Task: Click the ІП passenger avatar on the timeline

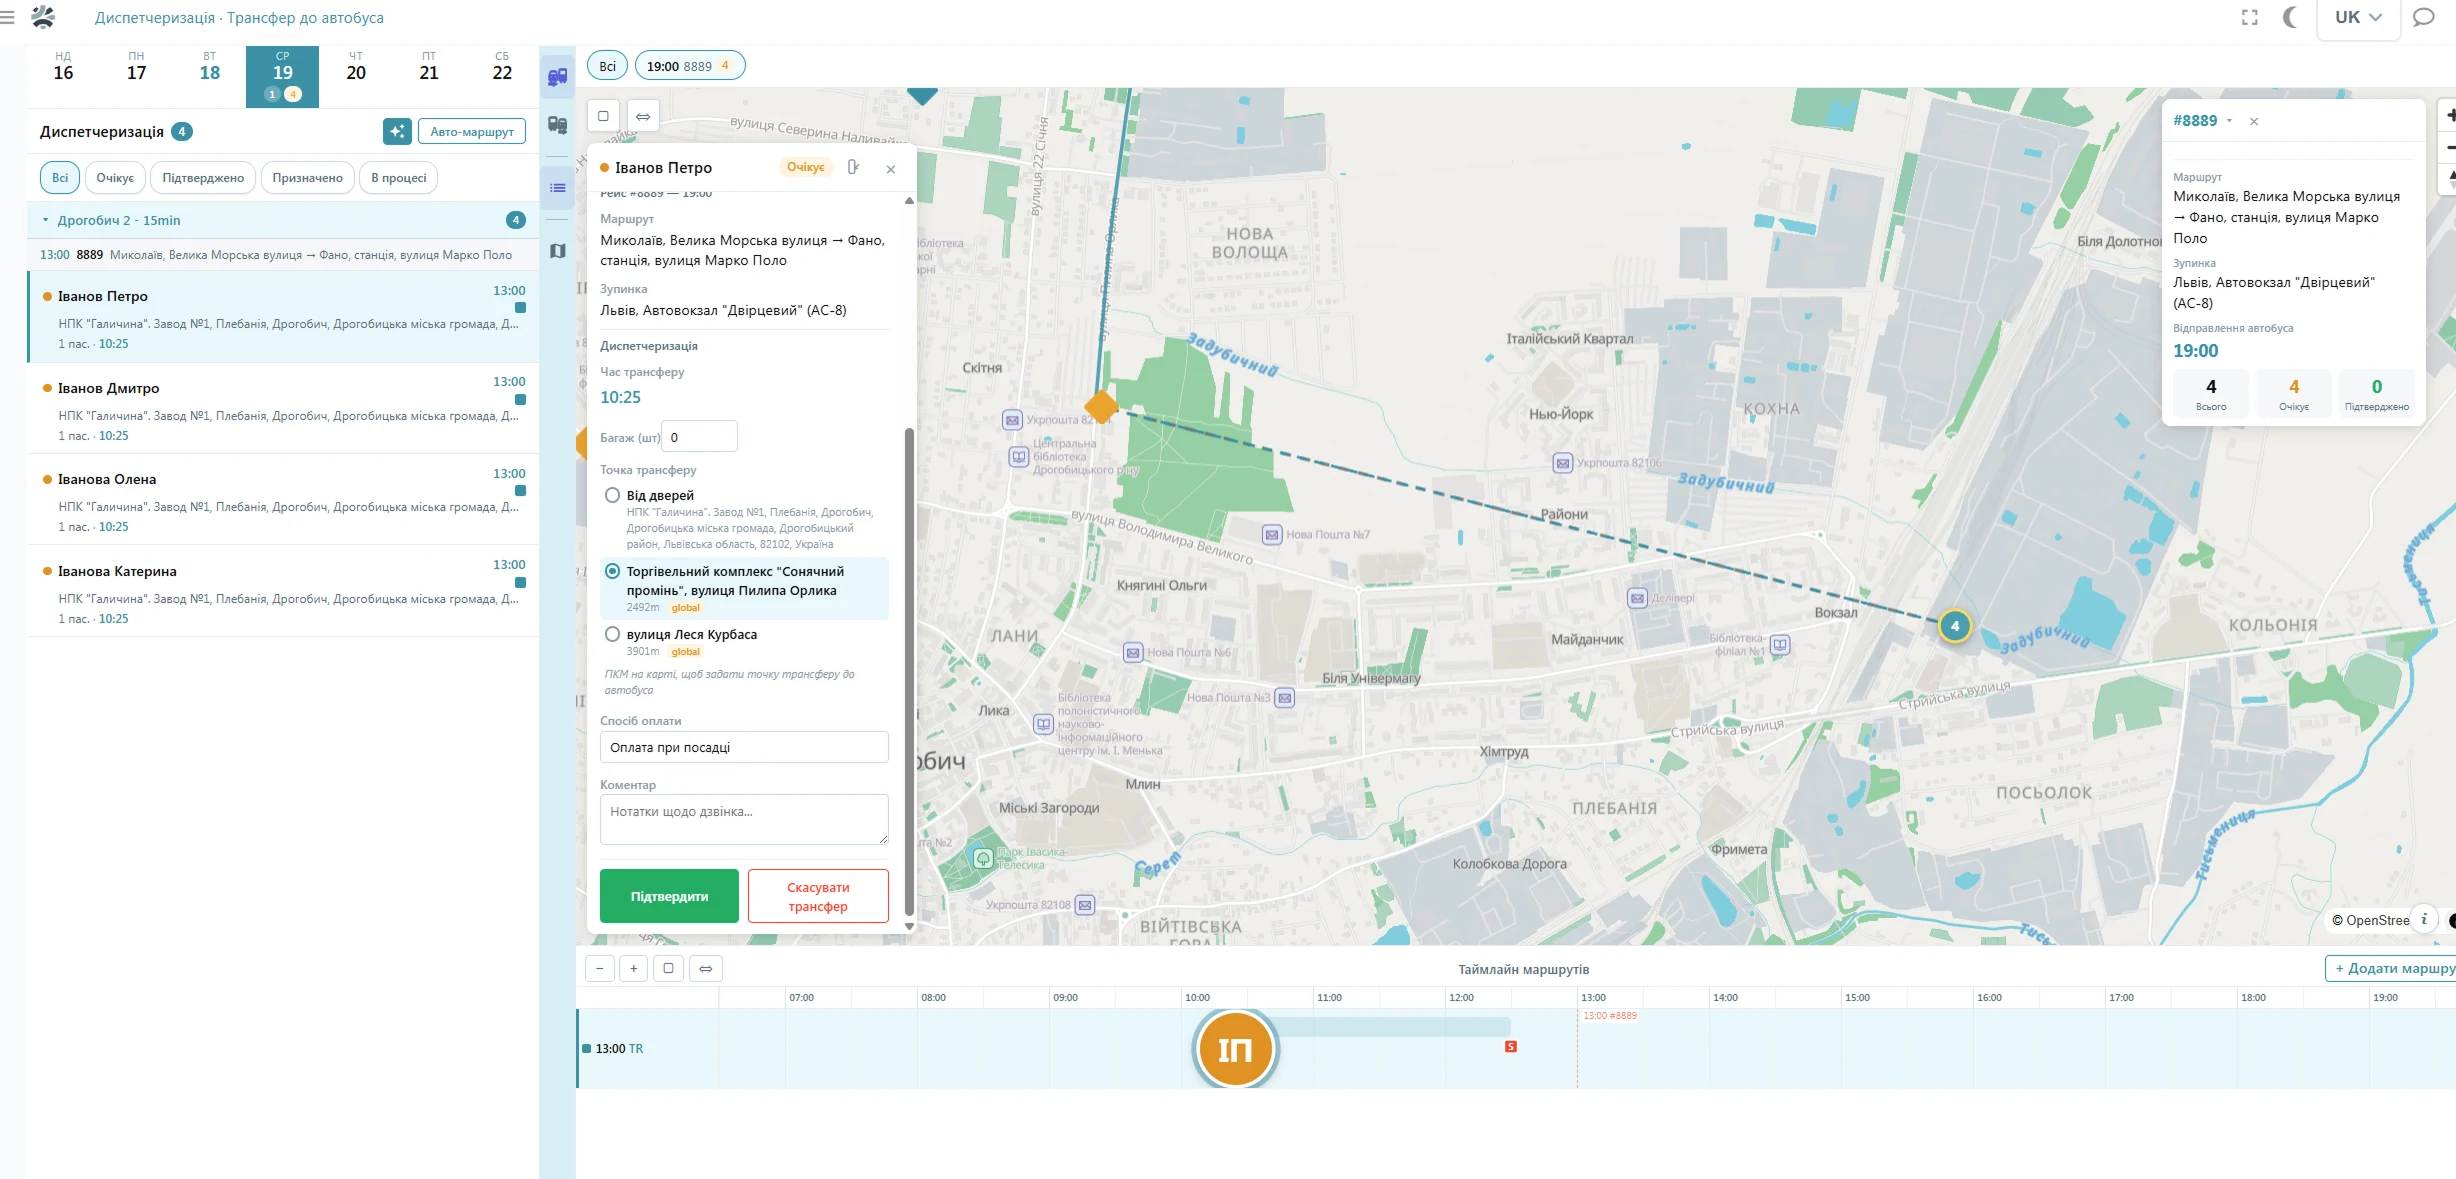Action: [1235, 1049]
